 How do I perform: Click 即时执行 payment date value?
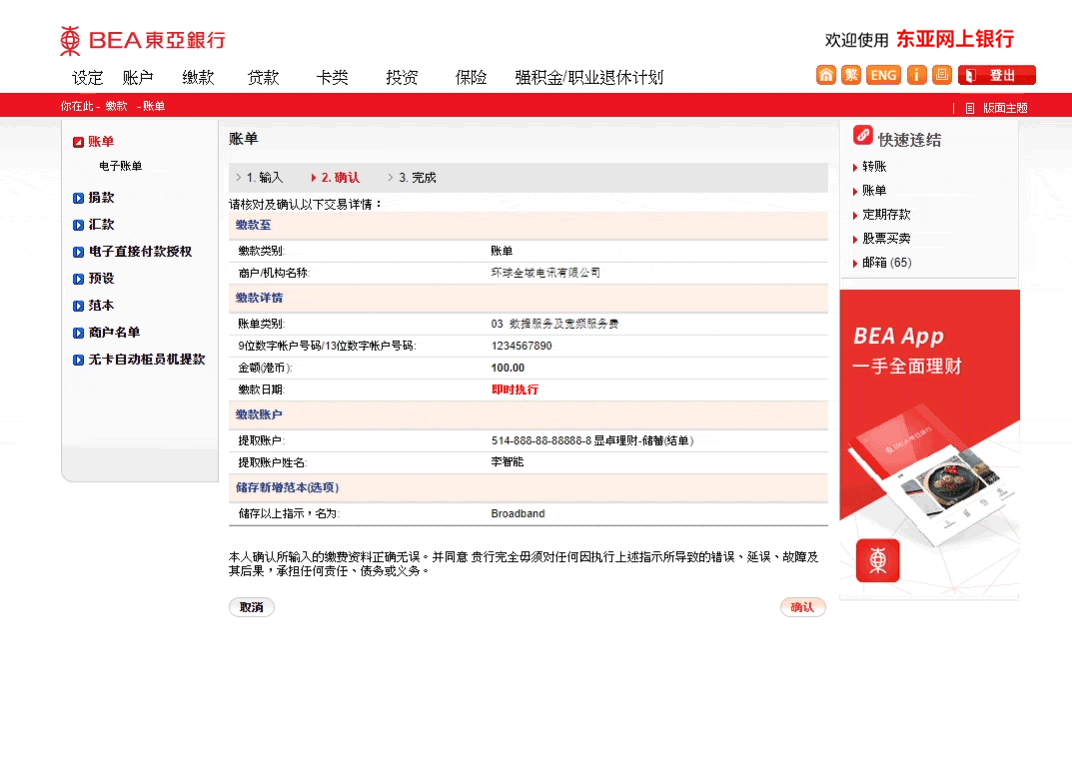(x=515, y=390)
